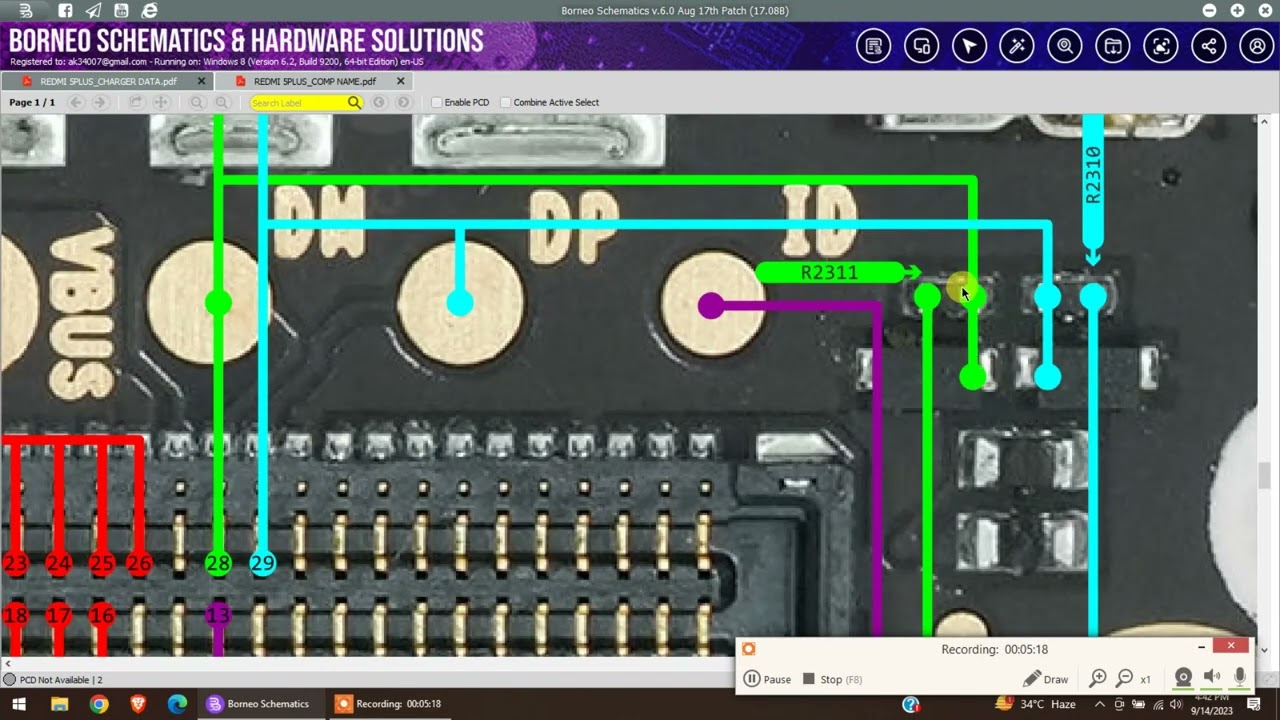The height and width of the screenshot is (720, 1280).
Task: Click the R2311 component label
Action: pyautogui.click(x=829, y=272)
